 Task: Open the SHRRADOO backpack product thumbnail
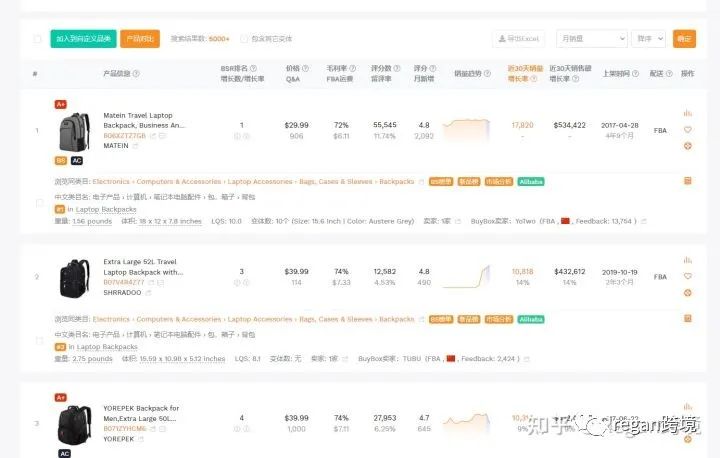[x=74, y=278]
